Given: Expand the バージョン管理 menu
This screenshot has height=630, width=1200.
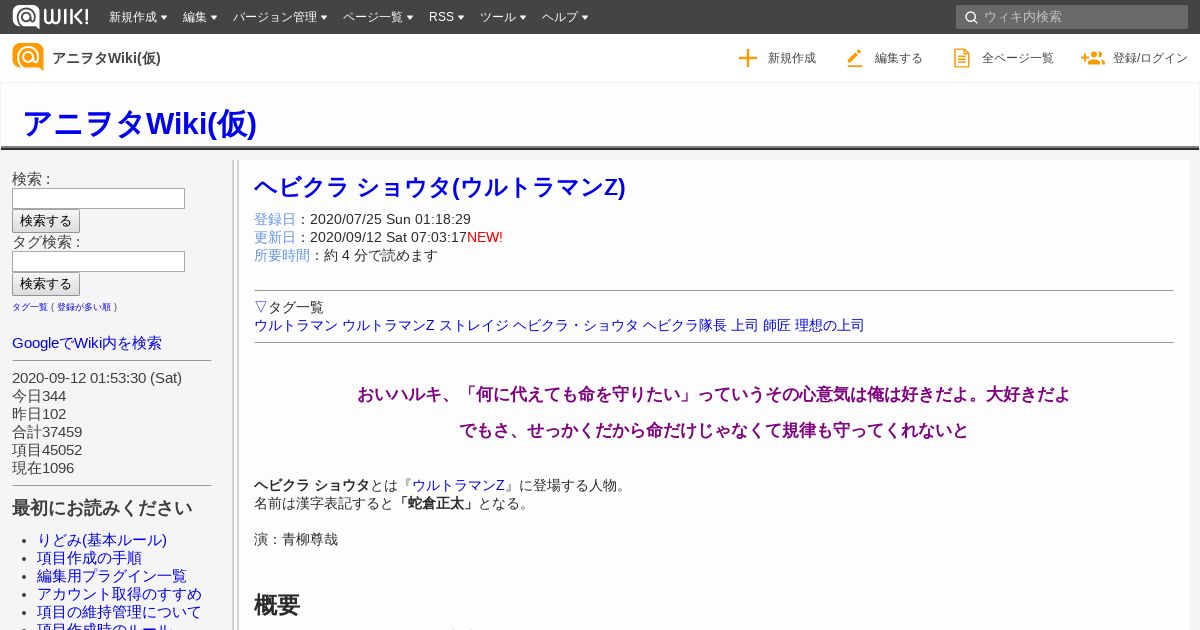Looking at the screenshot, I should coord(280,17).
